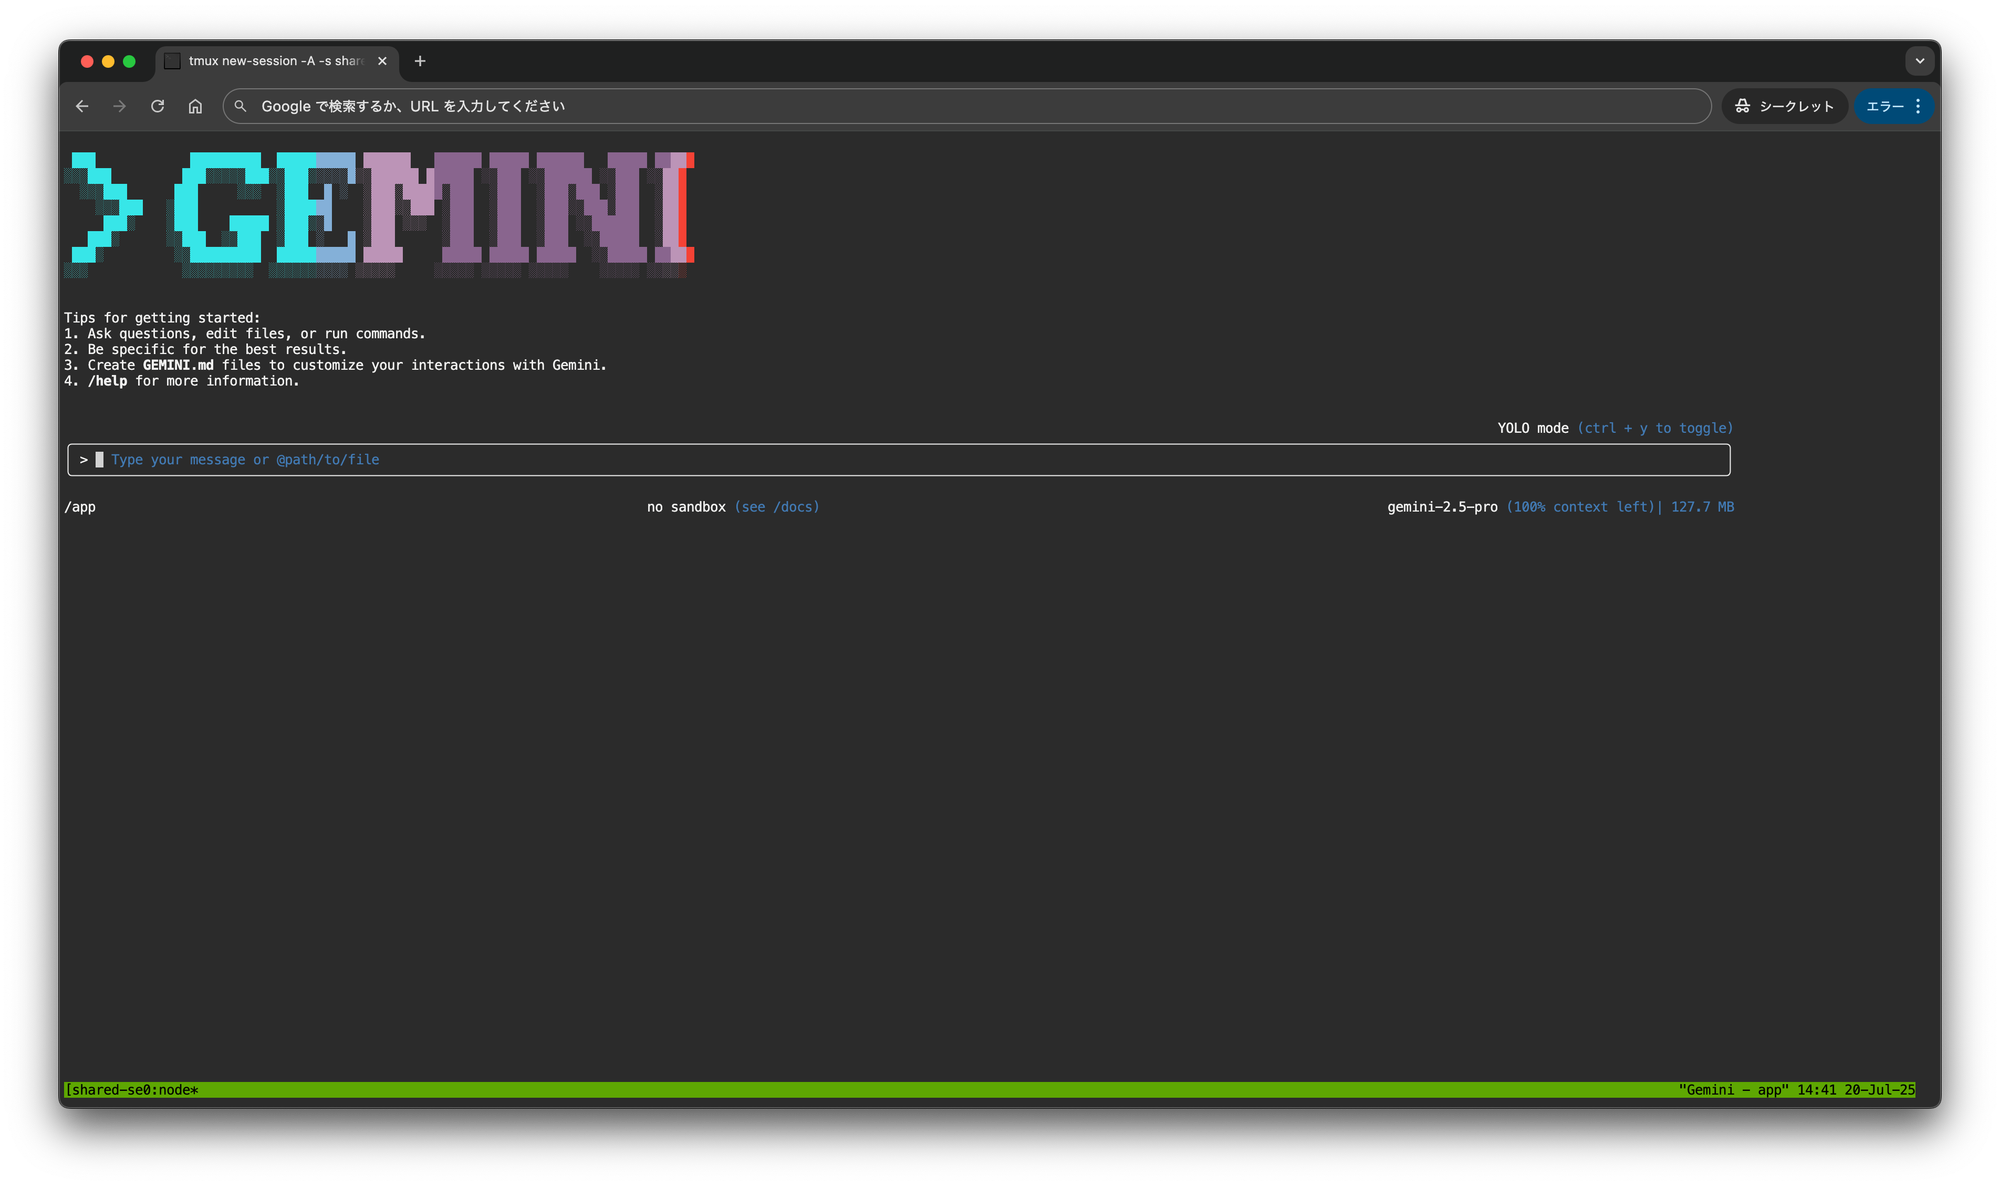The image size is (2000, 1186).
Task: Click the green fullscreen window button
Action: (x=129, y=61)
